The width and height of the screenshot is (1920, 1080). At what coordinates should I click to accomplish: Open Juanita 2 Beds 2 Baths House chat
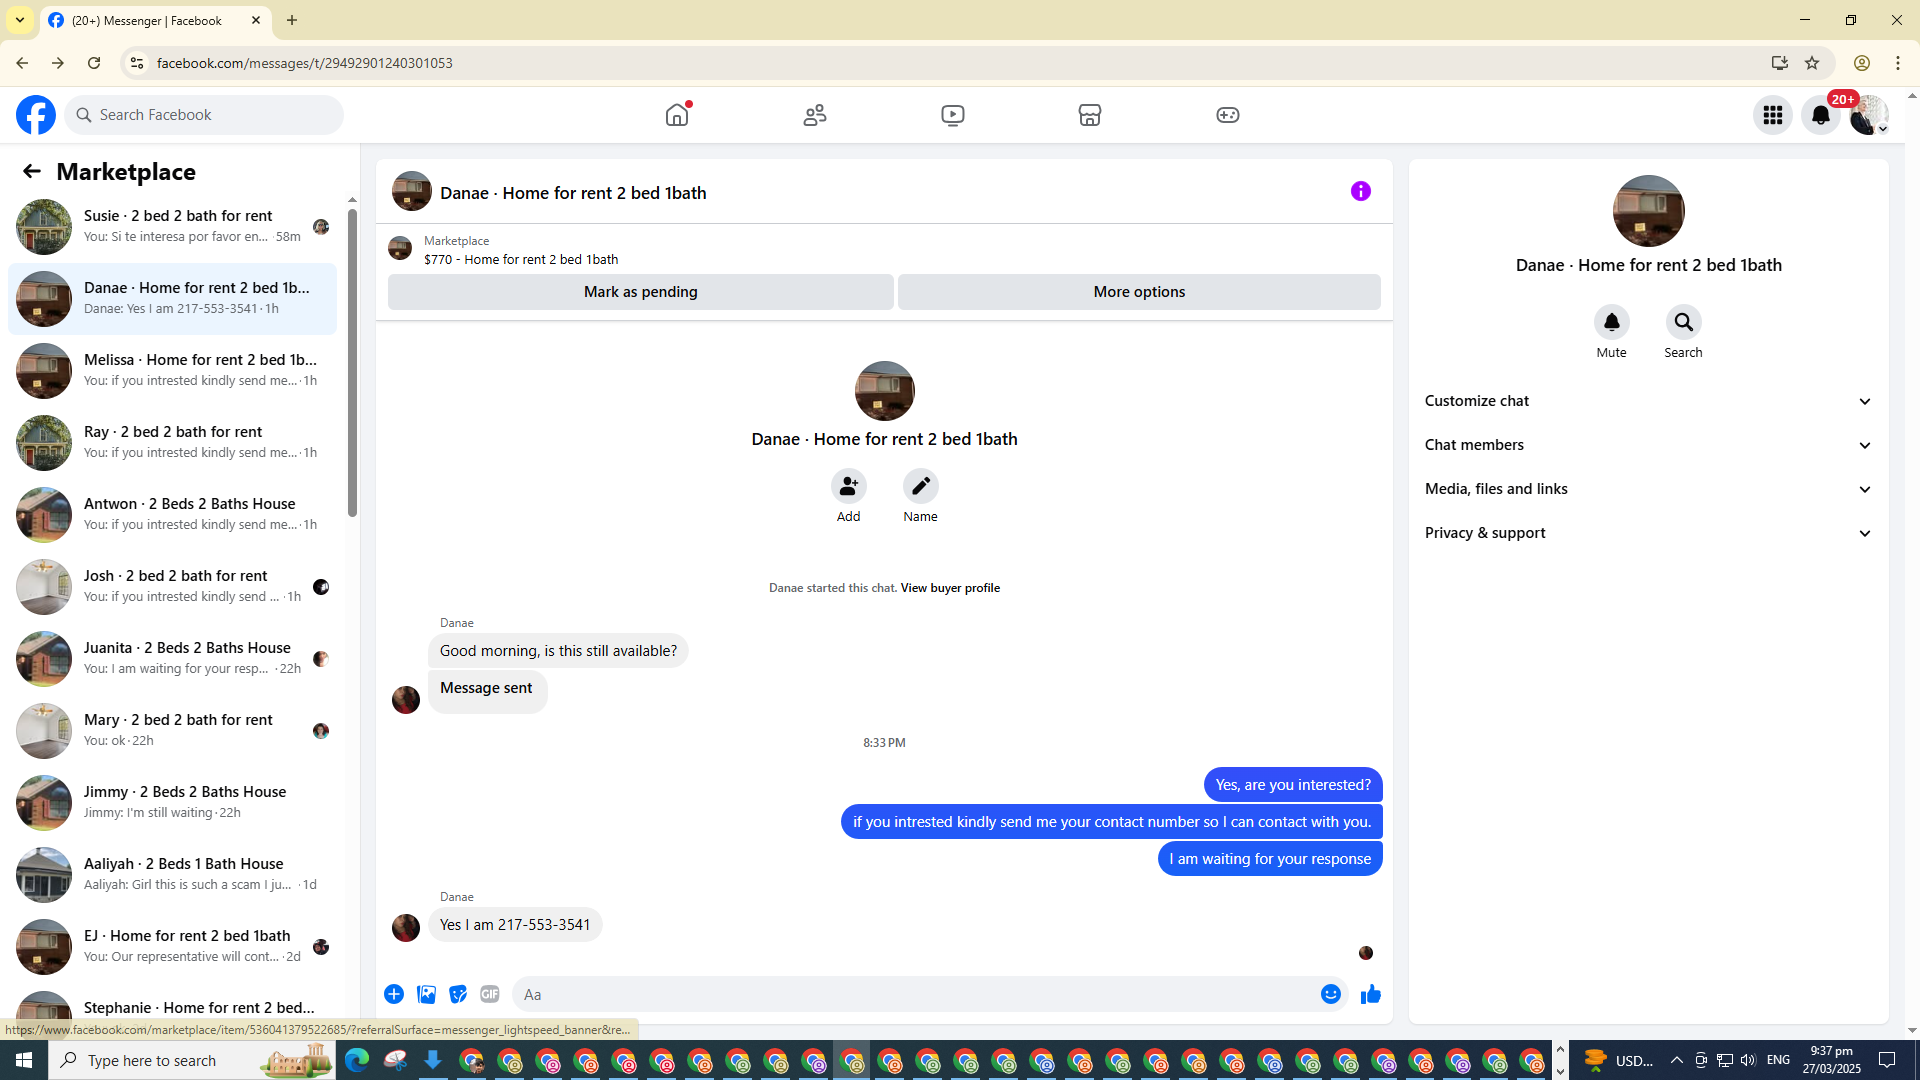click(172, 659)
